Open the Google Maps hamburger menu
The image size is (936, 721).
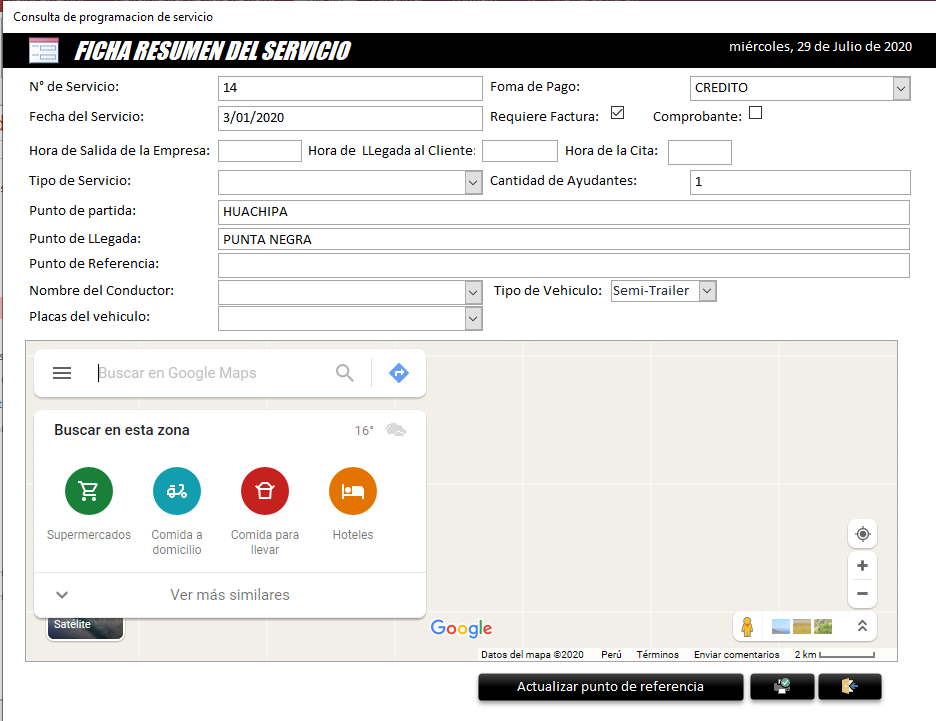pyautogui.click(x=62, y=372)
